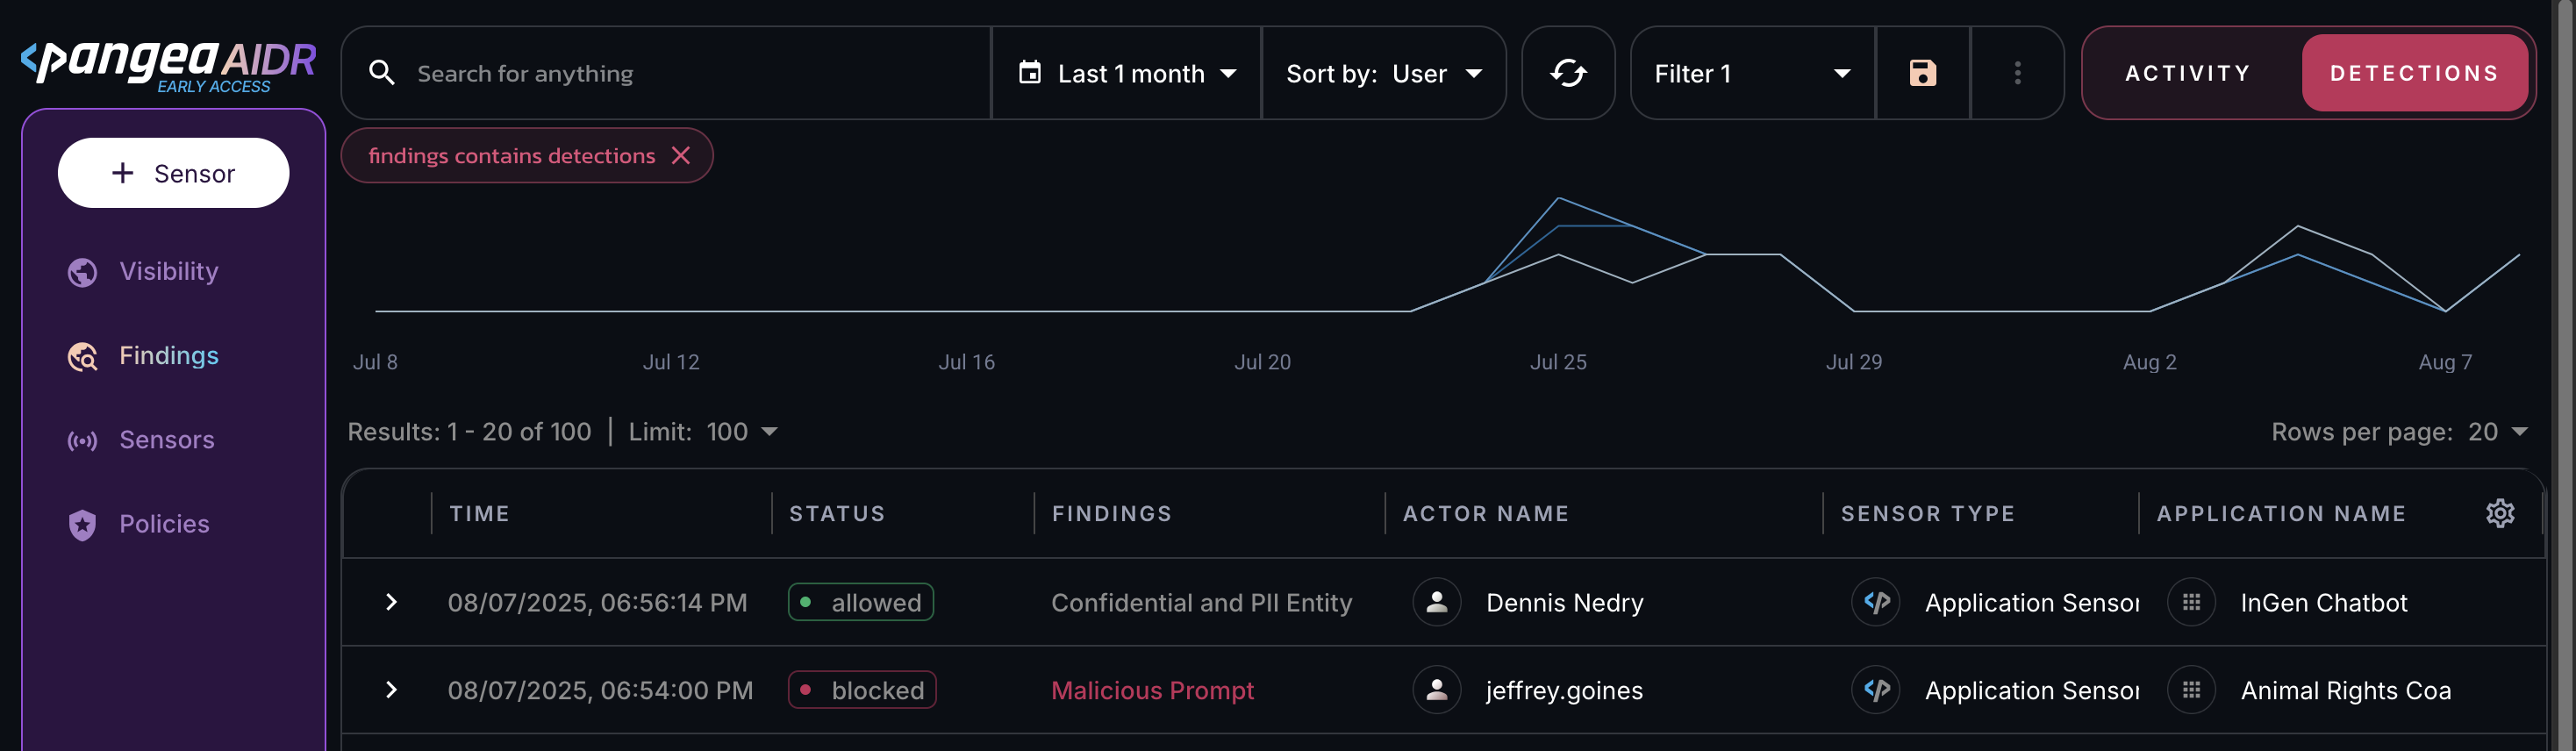2576x751 pixels.
Task: Switch to the Detections tab
Action: point(2414,73)
